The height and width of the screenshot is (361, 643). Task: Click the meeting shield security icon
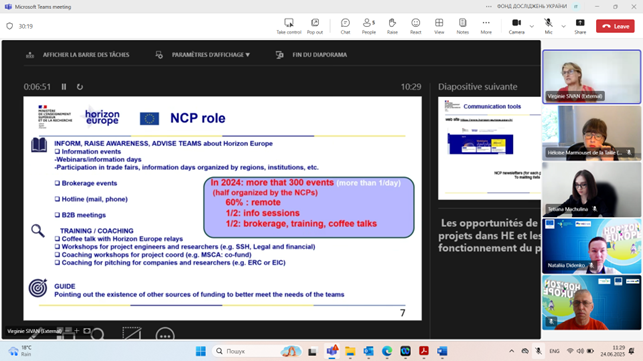pyautogui.click(x=9, y=26)
